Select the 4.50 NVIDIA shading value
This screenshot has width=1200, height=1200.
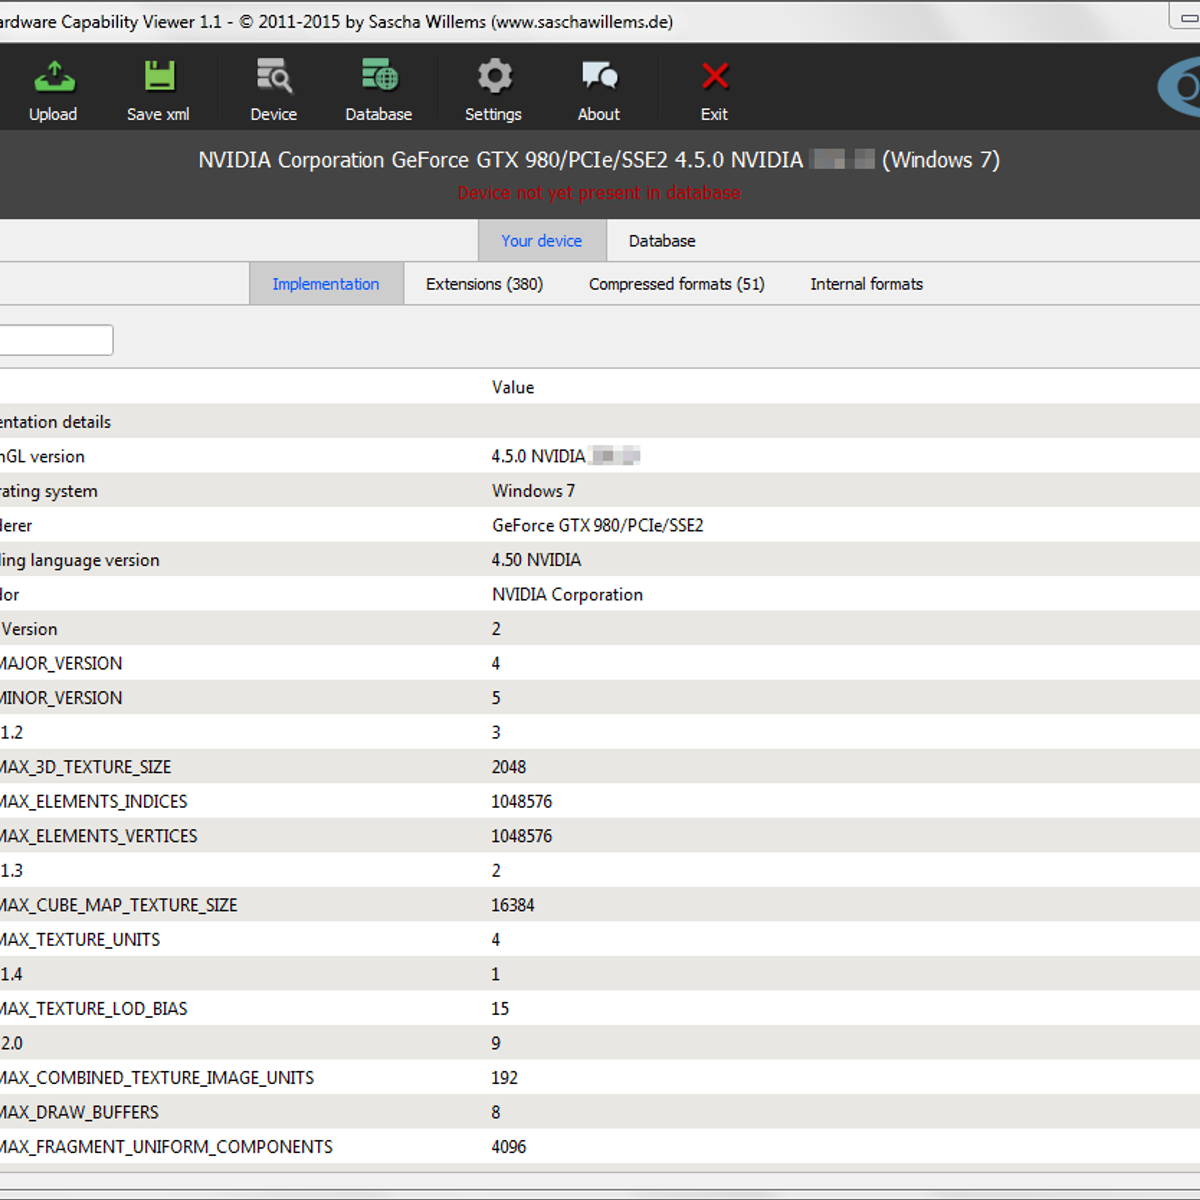(536, 560)
